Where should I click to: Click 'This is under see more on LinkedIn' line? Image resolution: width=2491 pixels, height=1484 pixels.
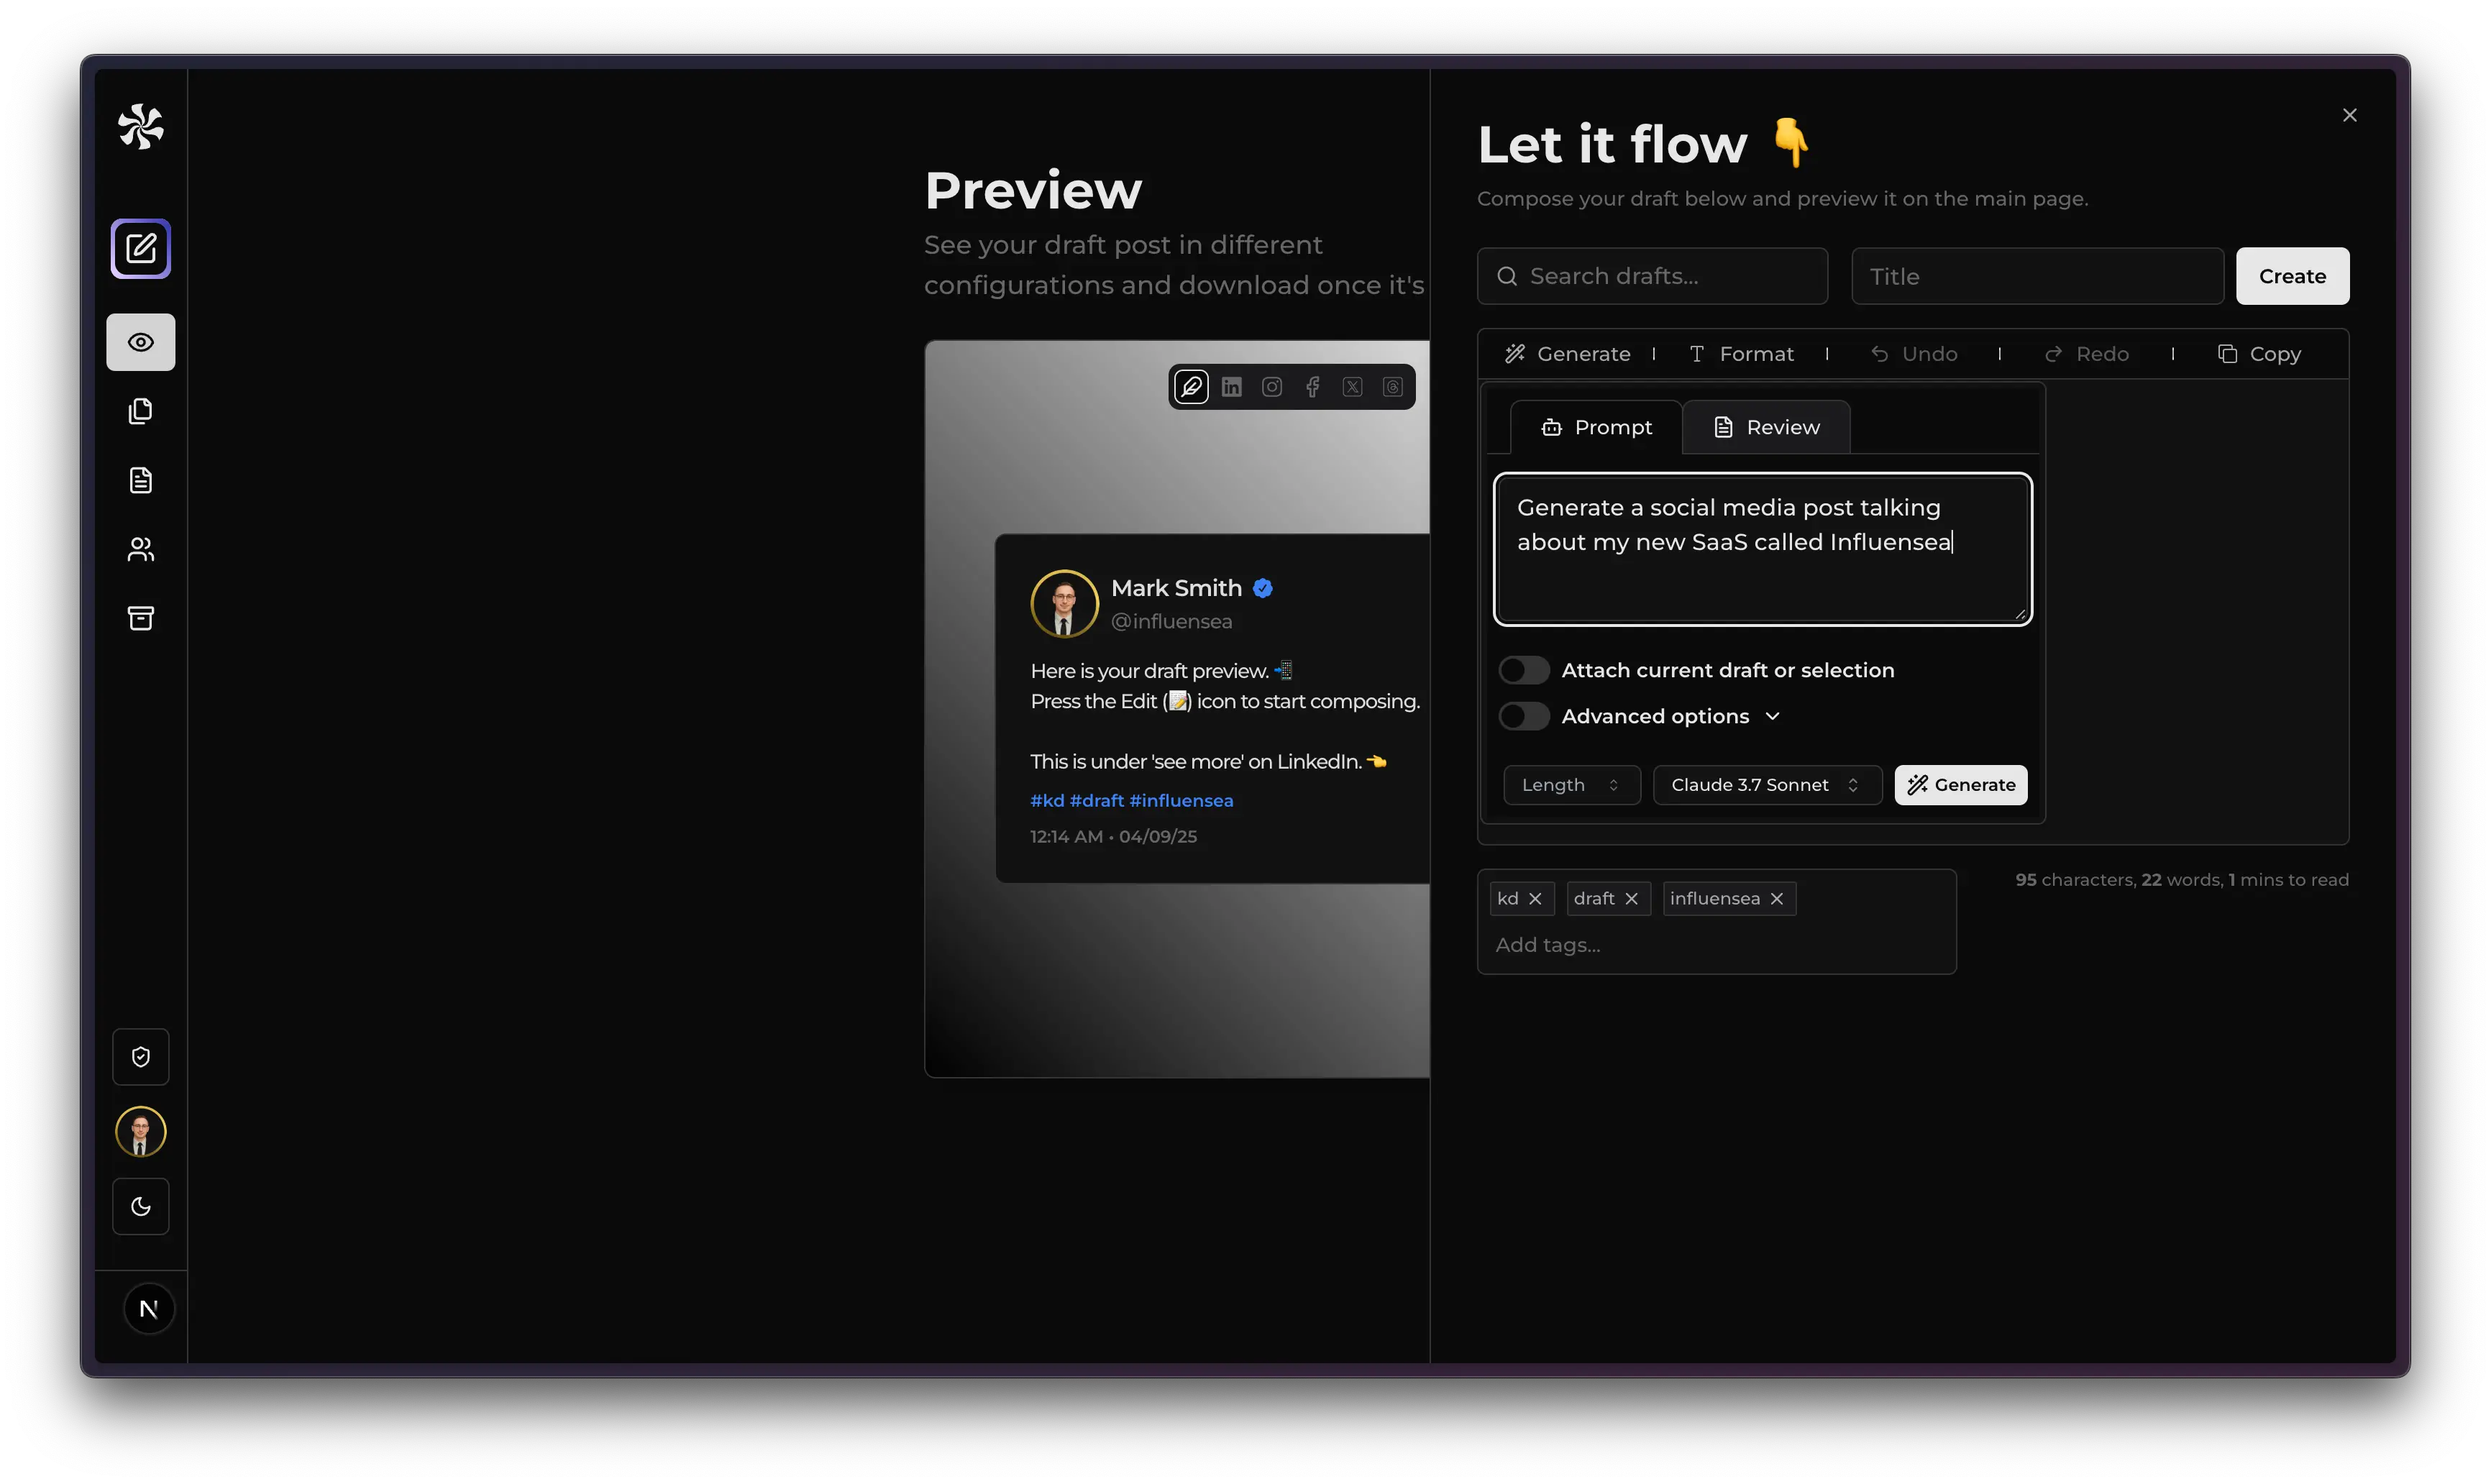[x=1208, y=762]
